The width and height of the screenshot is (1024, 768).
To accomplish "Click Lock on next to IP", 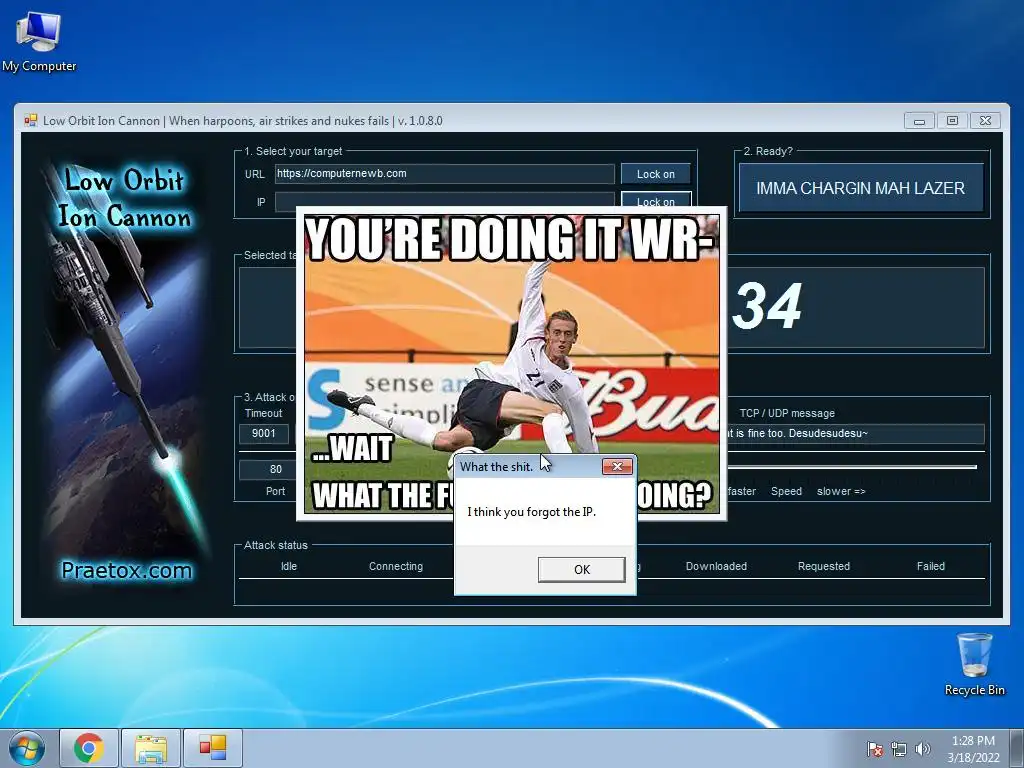I will click(655, 200).
